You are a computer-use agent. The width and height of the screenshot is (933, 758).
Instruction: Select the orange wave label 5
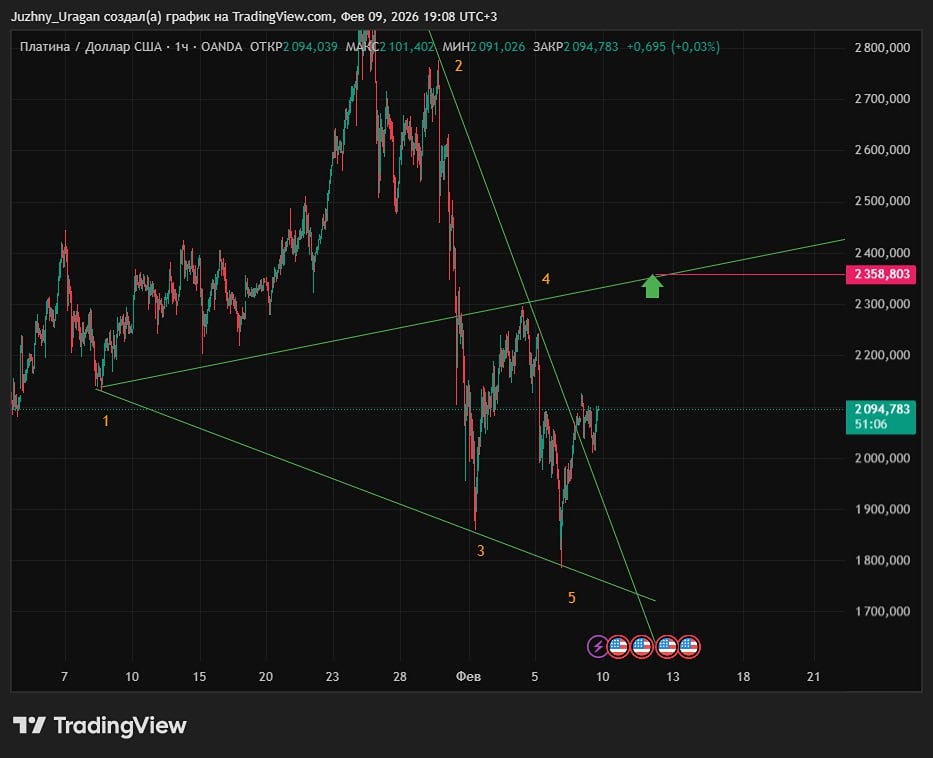572,598
